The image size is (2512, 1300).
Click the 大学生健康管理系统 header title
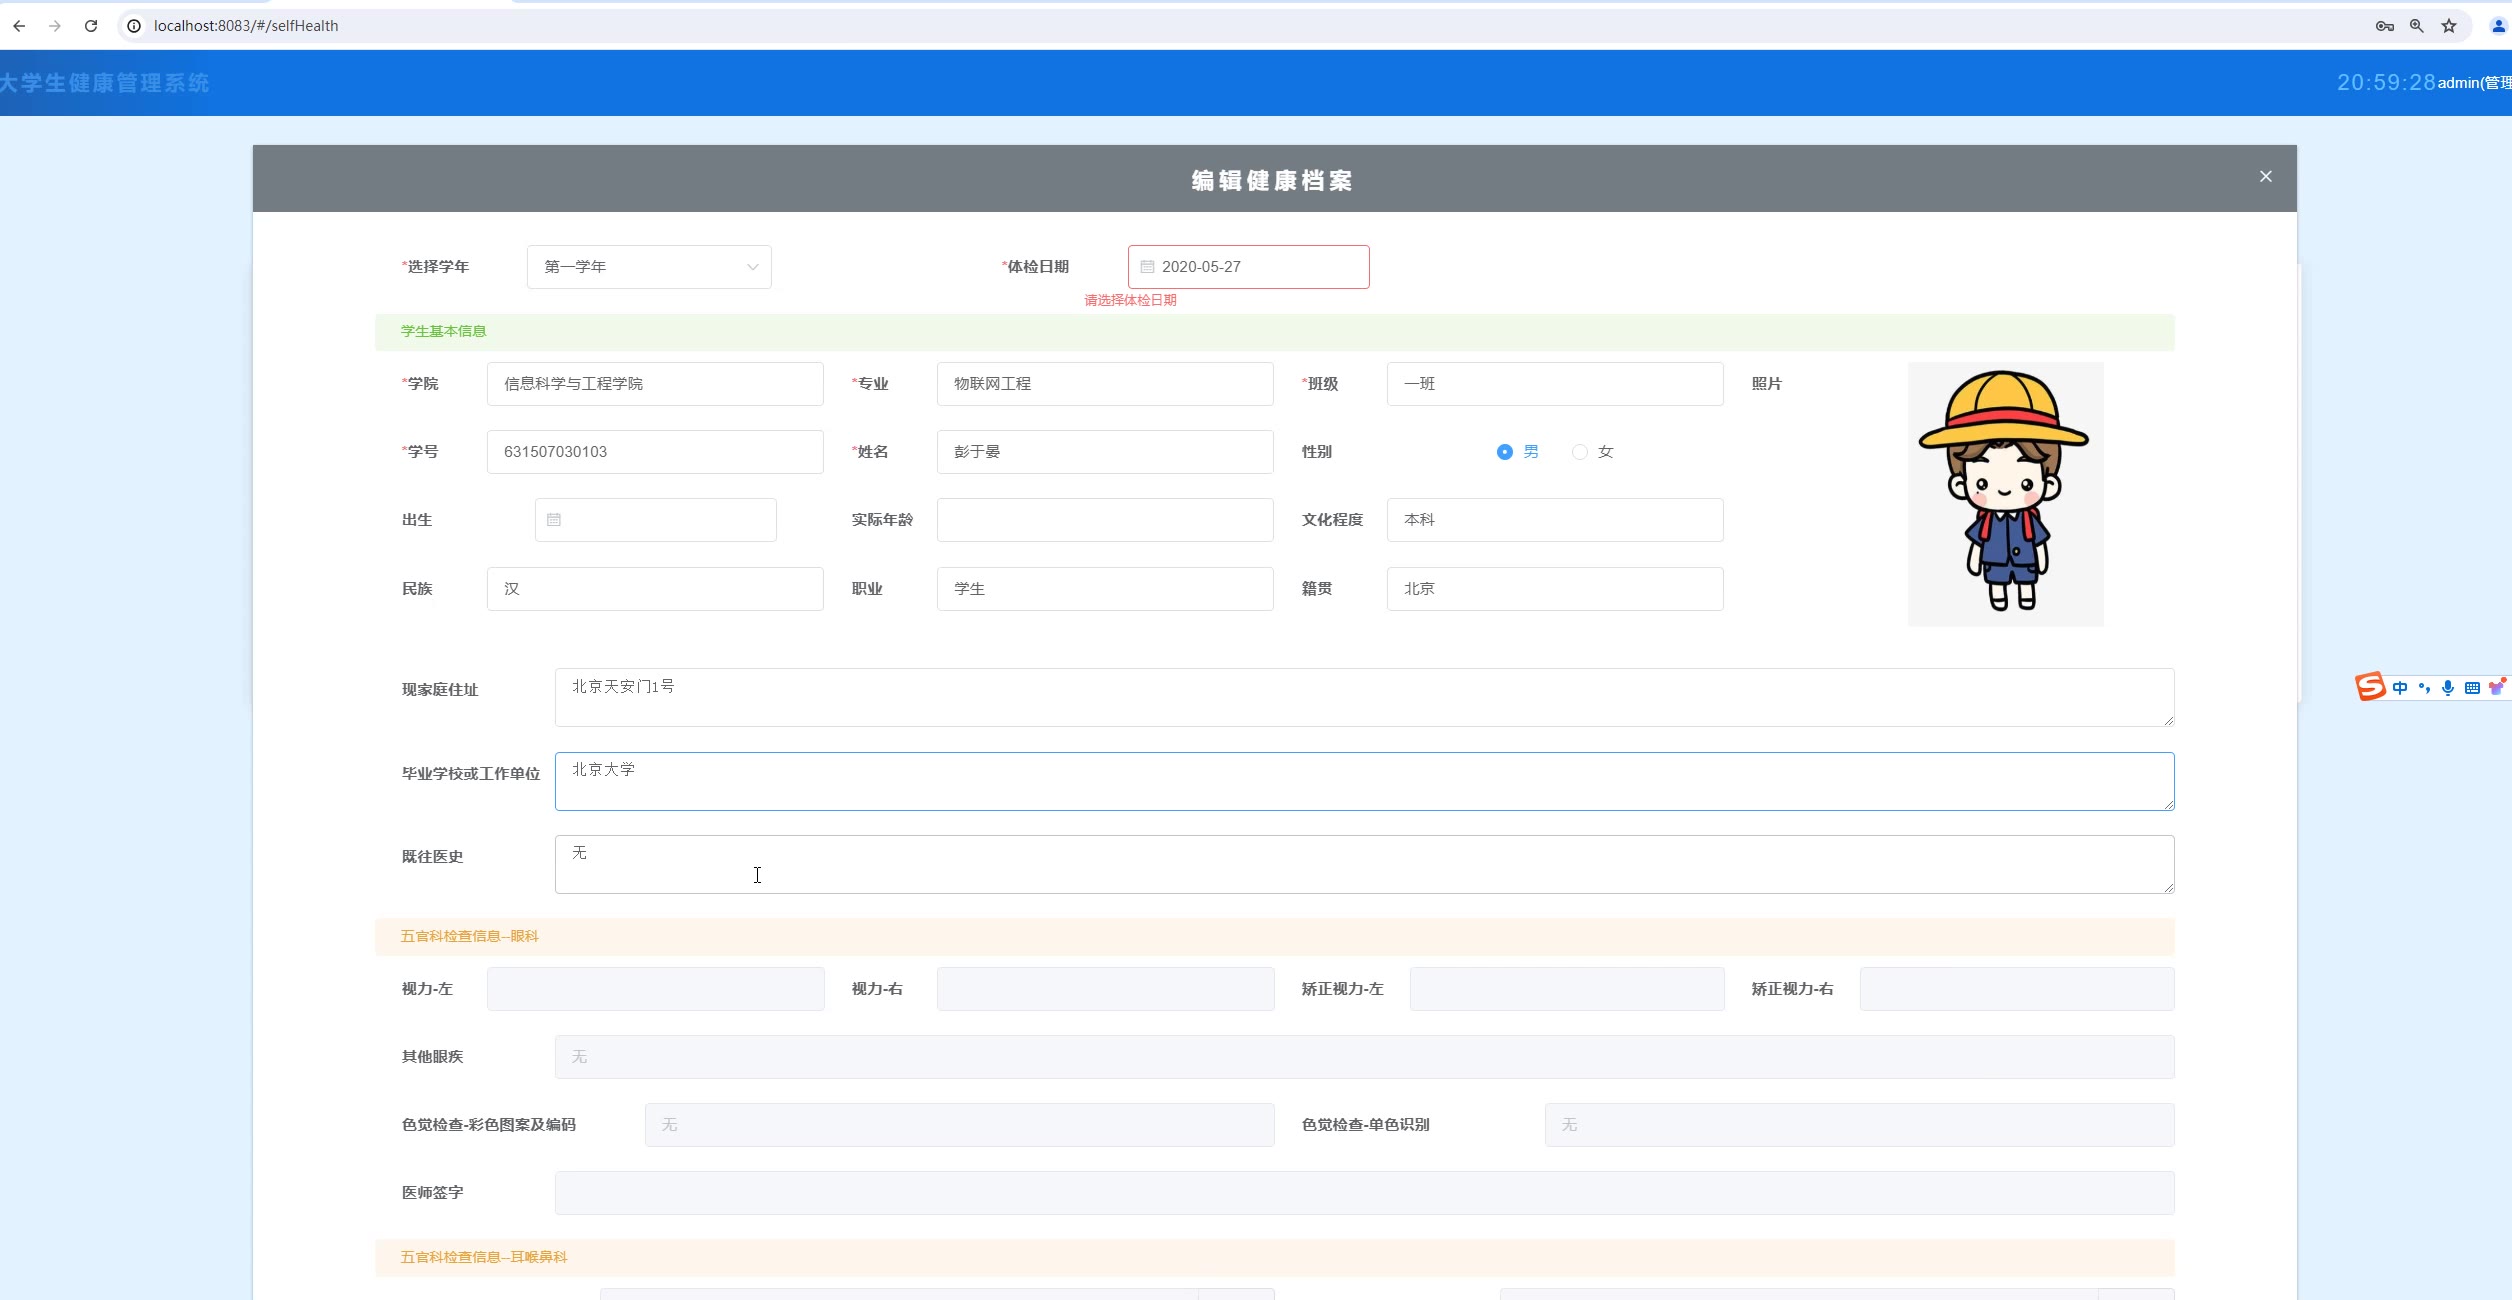(x=104, y=83)
